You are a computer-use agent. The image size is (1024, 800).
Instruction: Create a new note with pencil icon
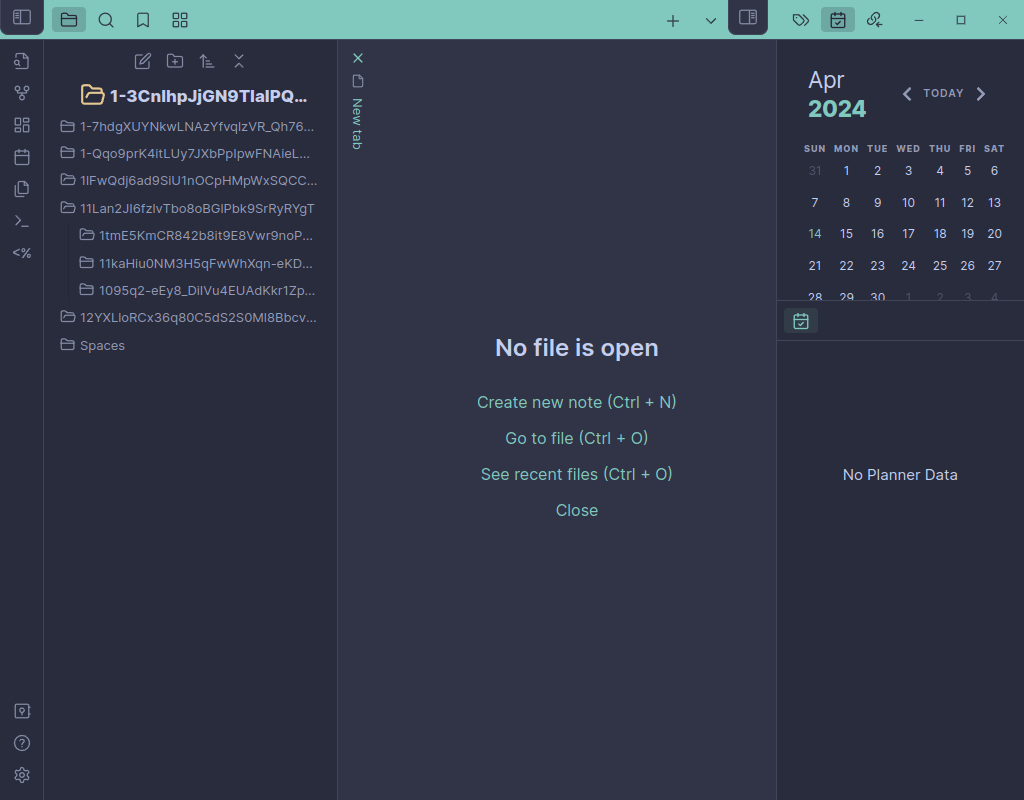(142, 61)
